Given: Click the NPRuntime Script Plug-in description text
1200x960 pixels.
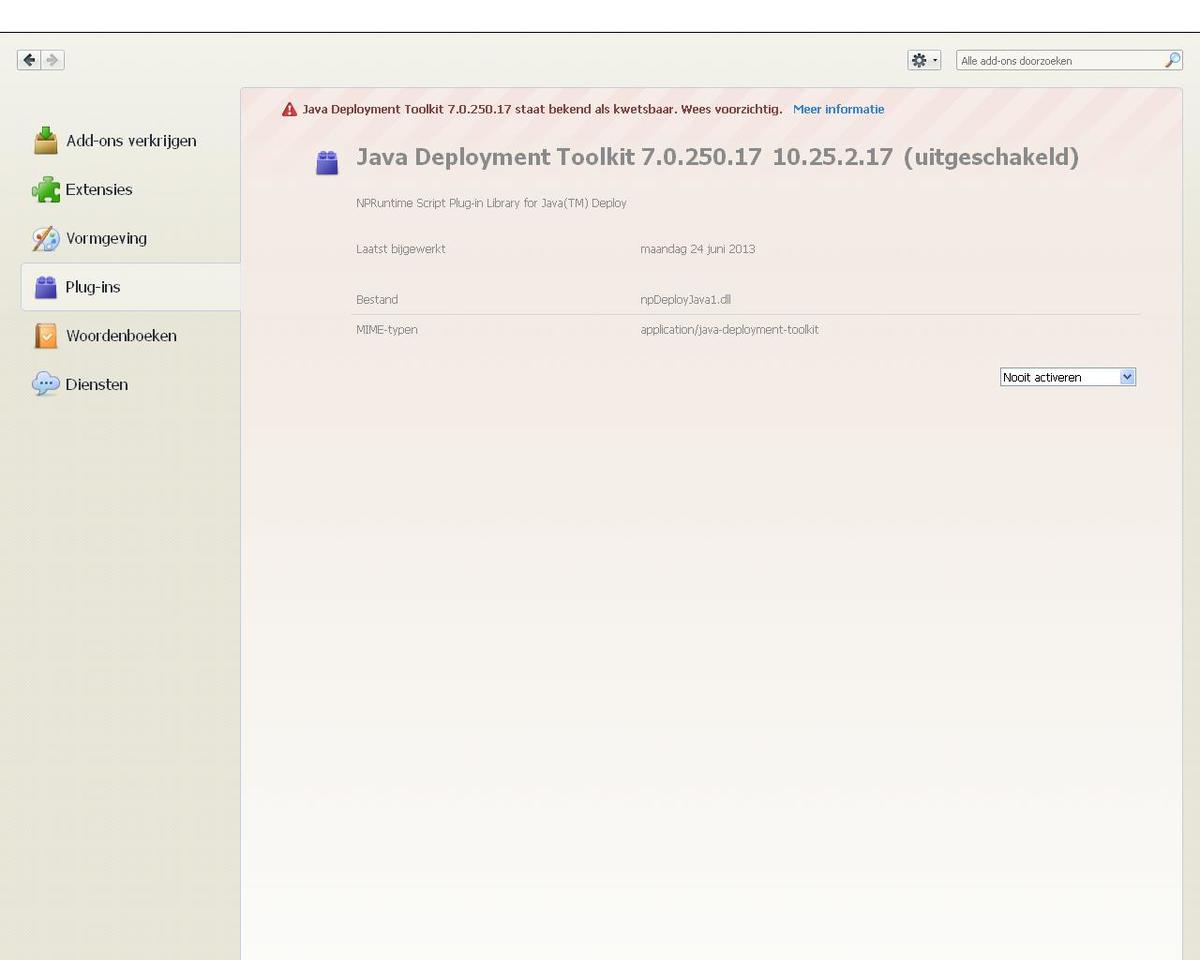Looking at the screenshot, I should [491, 203].
